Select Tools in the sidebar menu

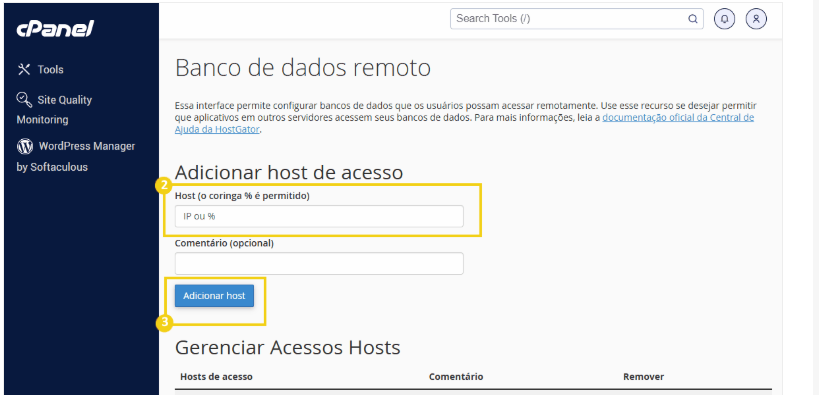click(51, 69)
